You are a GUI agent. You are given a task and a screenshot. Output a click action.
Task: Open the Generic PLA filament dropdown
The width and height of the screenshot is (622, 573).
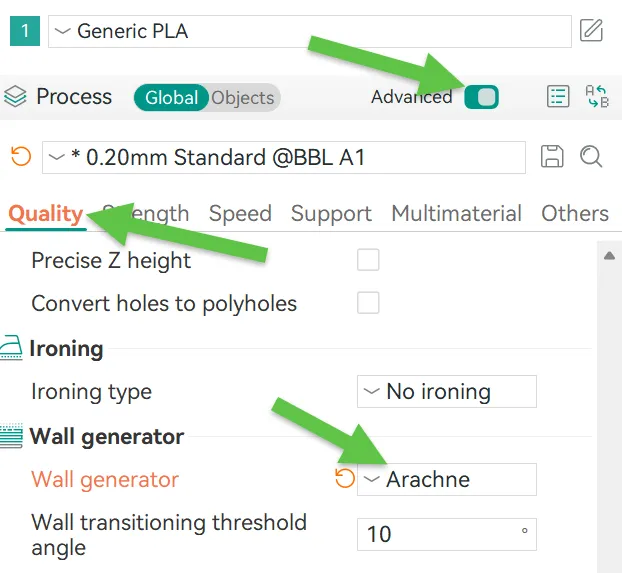point(310,31)
